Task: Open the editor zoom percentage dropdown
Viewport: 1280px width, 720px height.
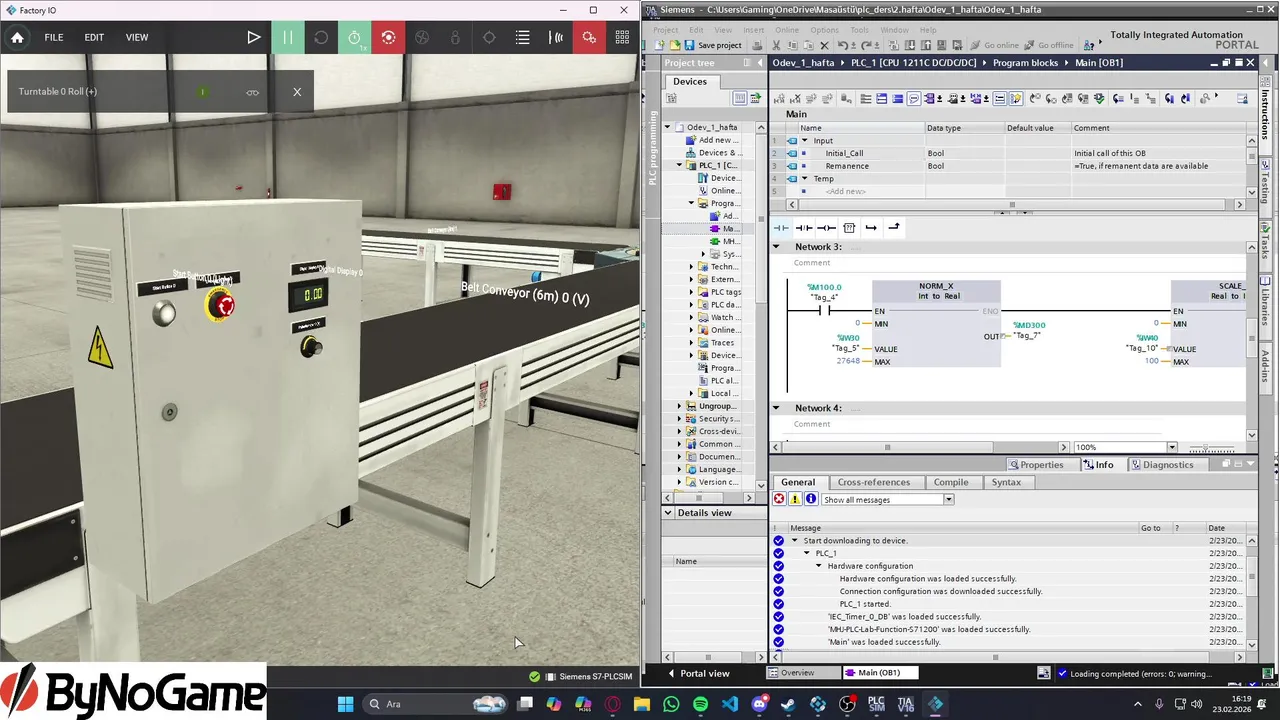Action: 1172,447
